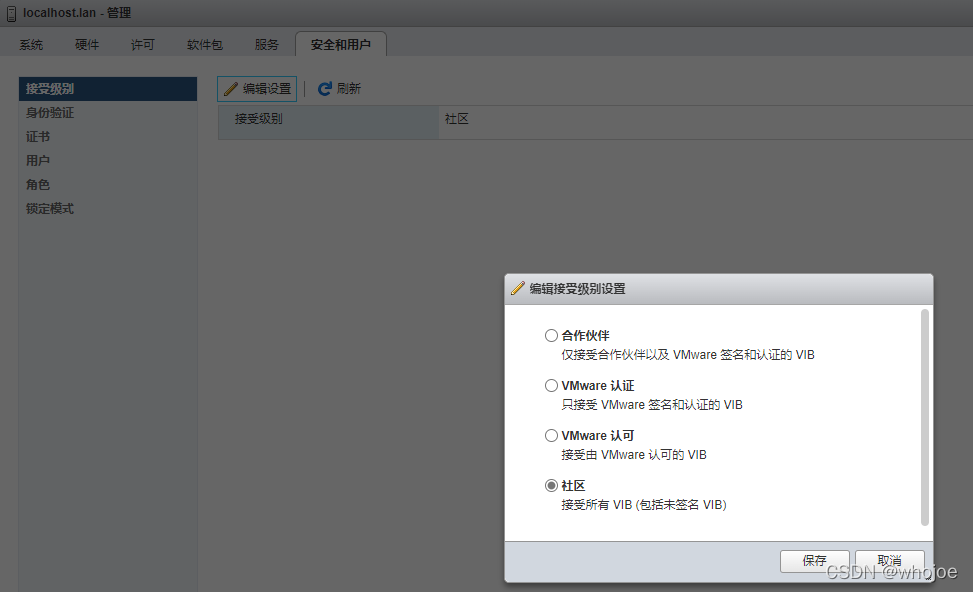Viewport: 973px width, 592px height.
Task: Select the VMware 认可 radio button
Action: pos(551,436)
